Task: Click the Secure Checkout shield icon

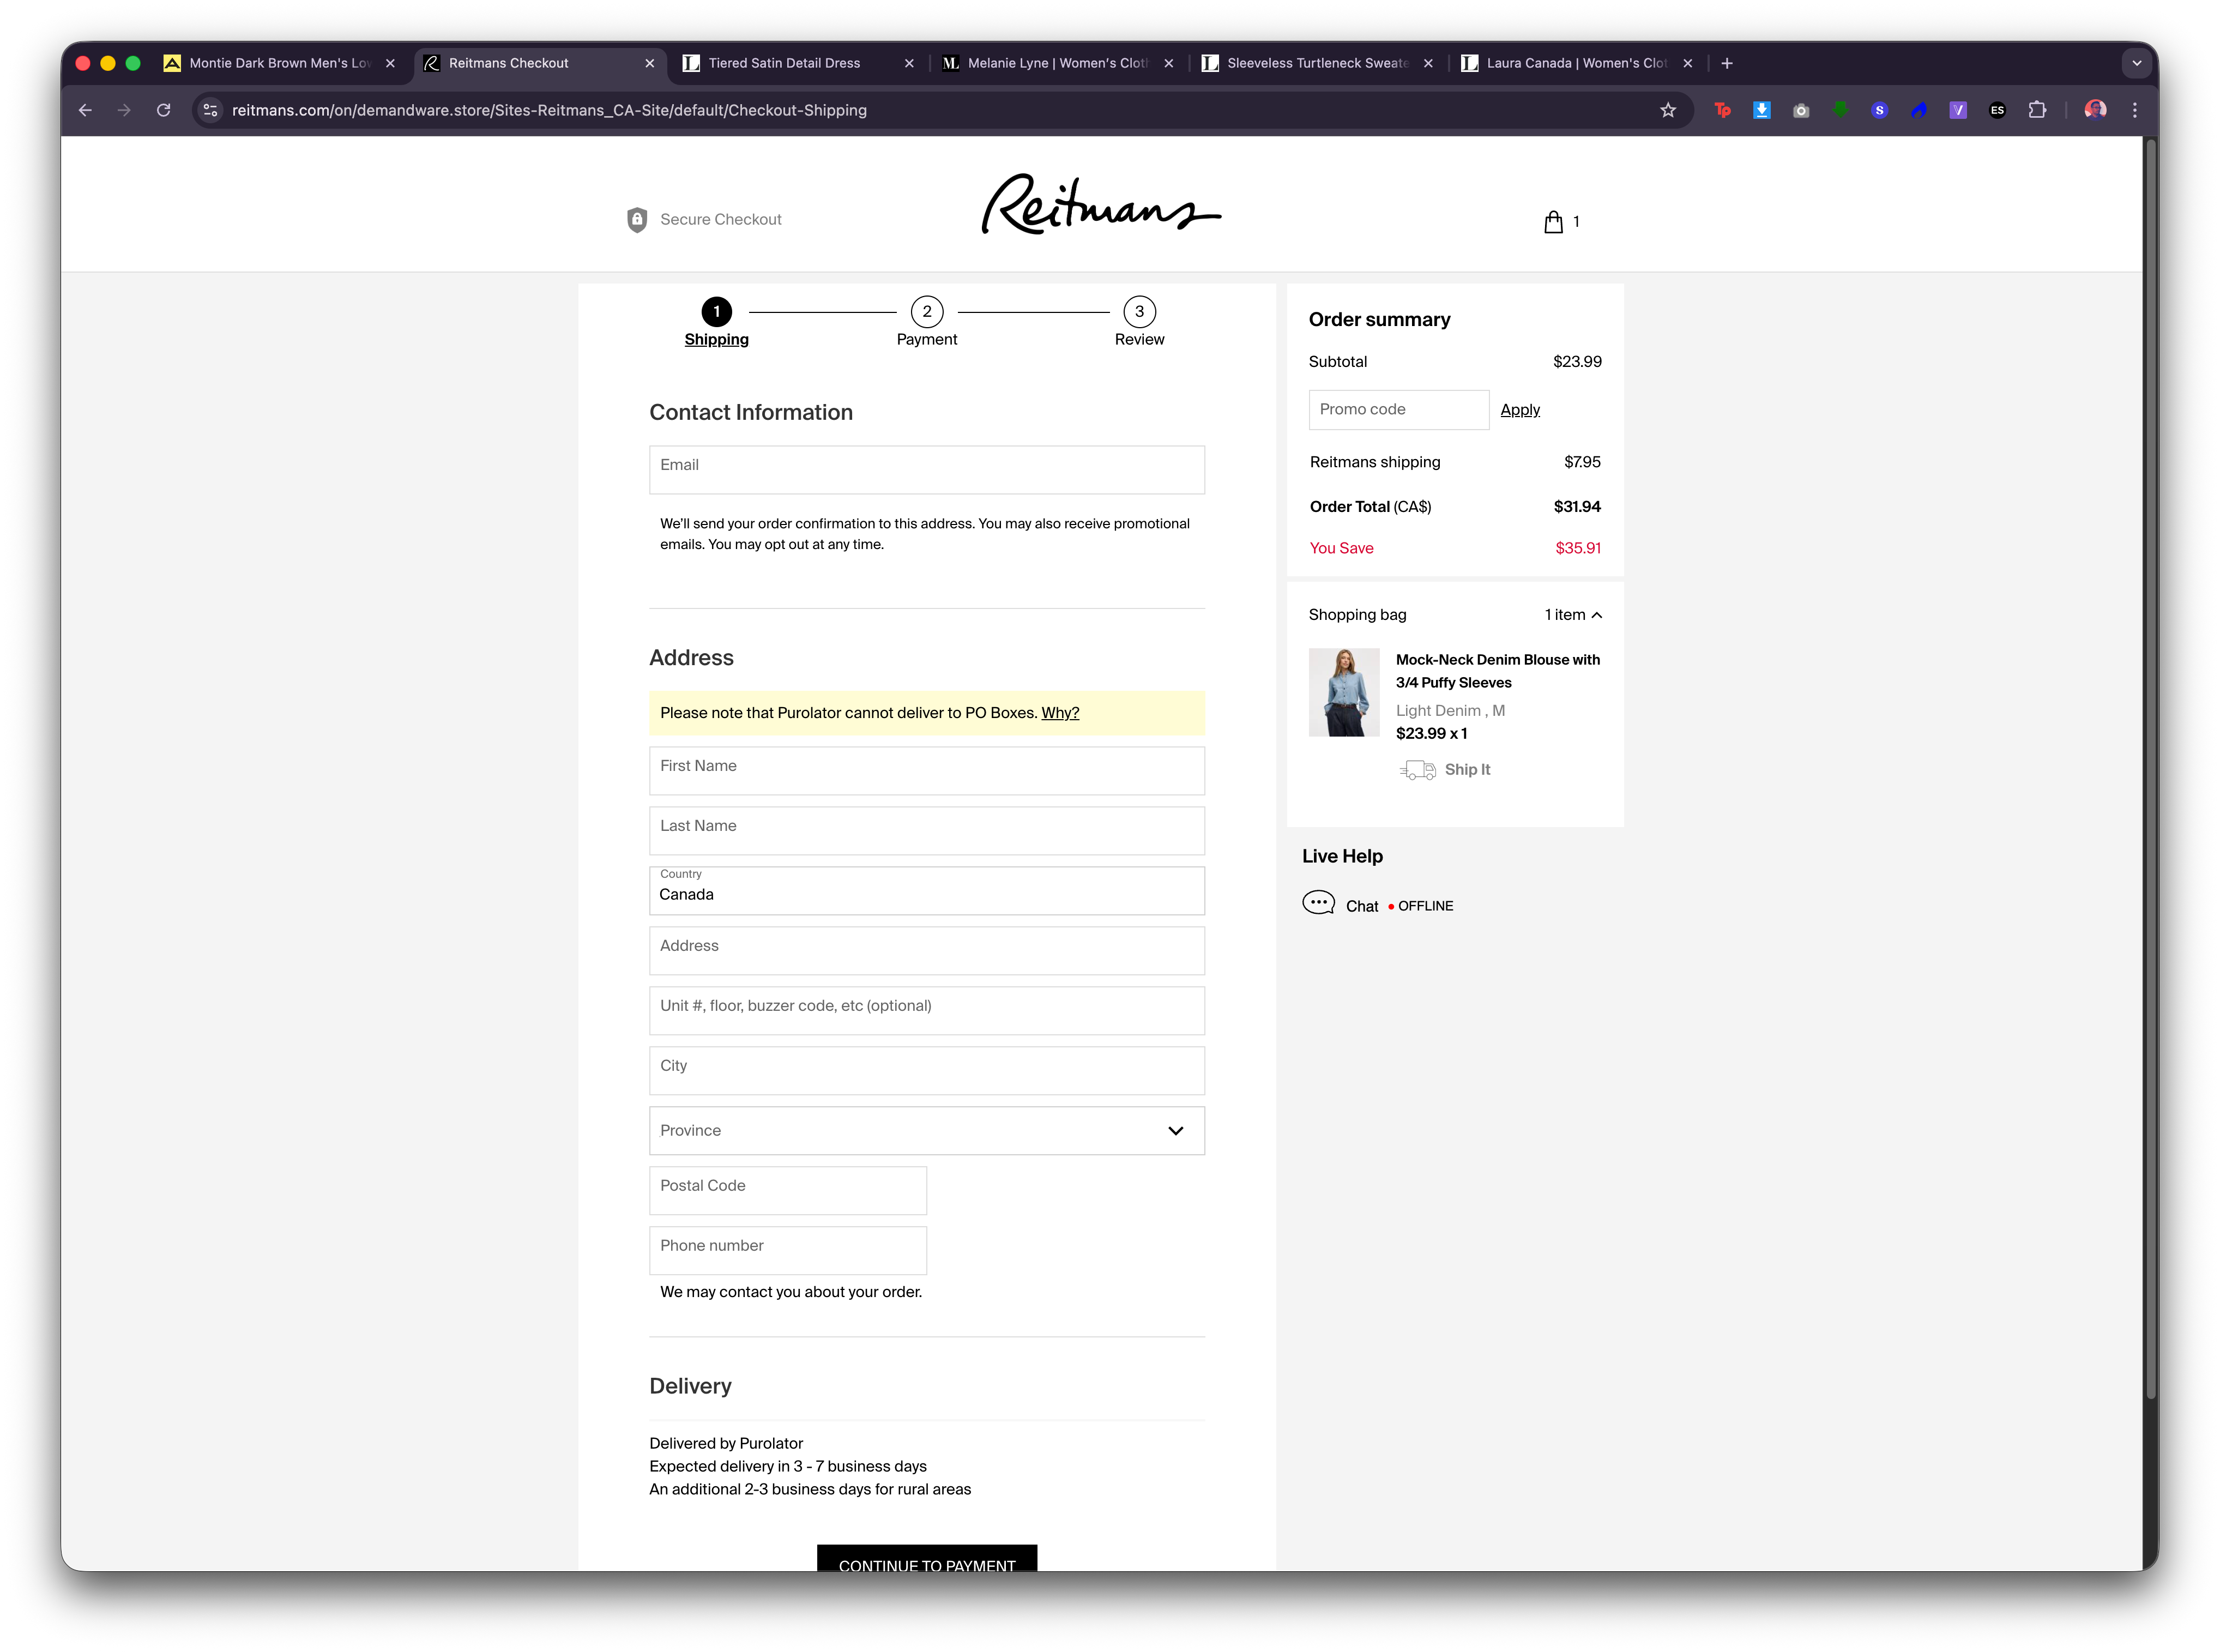Action: pyautogui.click(x=637, y=220)
